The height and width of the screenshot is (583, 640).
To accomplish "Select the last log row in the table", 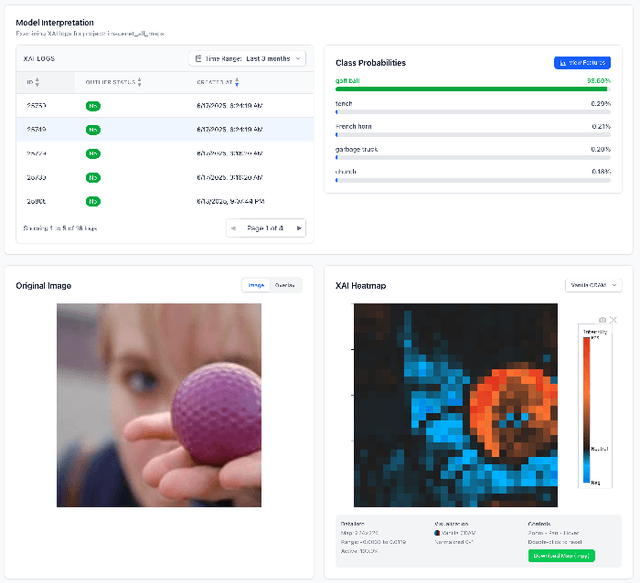I will [x=165, y=201].
